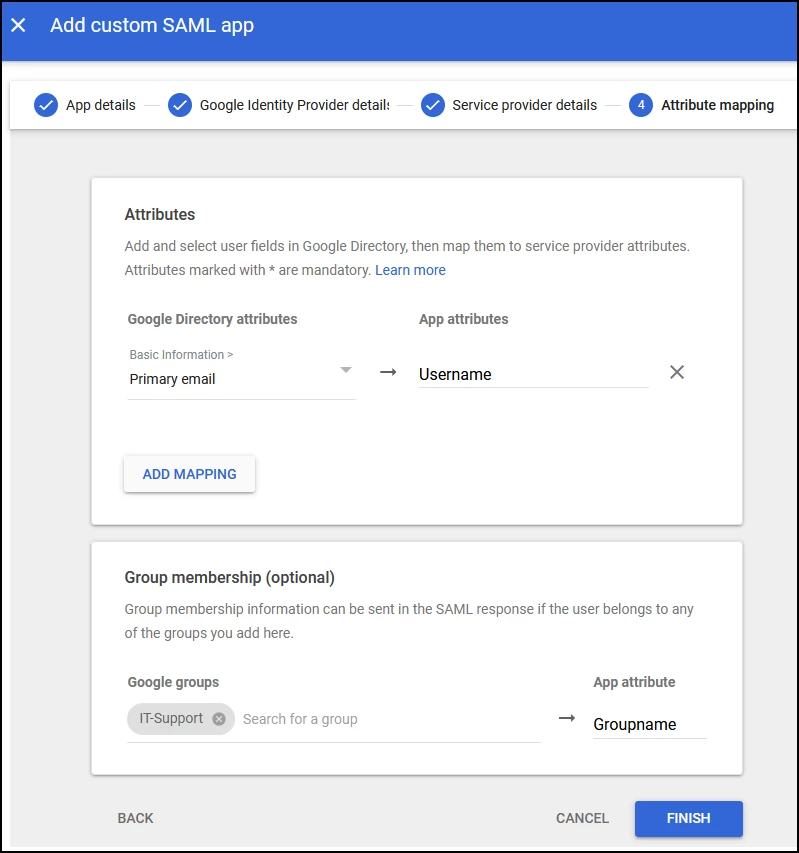Viewport: 799px width, 853px height.
Task: Click the Attributes section heading
Action: coord(160,214)
